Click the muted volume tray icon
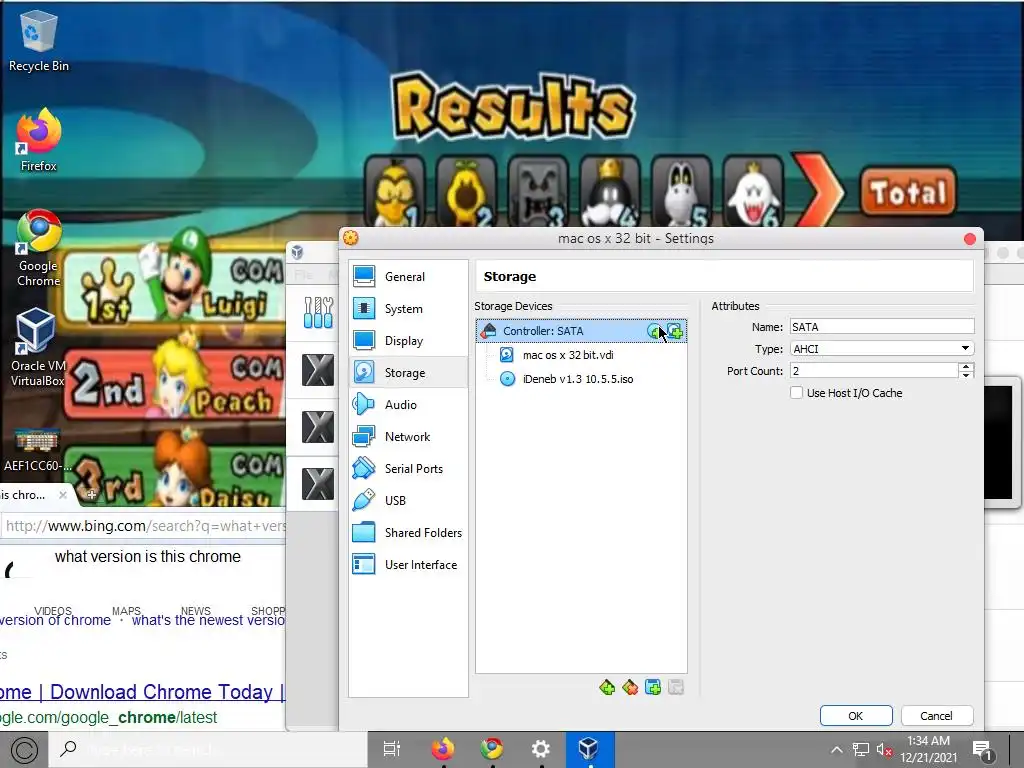This screenshot has height=768, width=1024. tap(884, 750)
